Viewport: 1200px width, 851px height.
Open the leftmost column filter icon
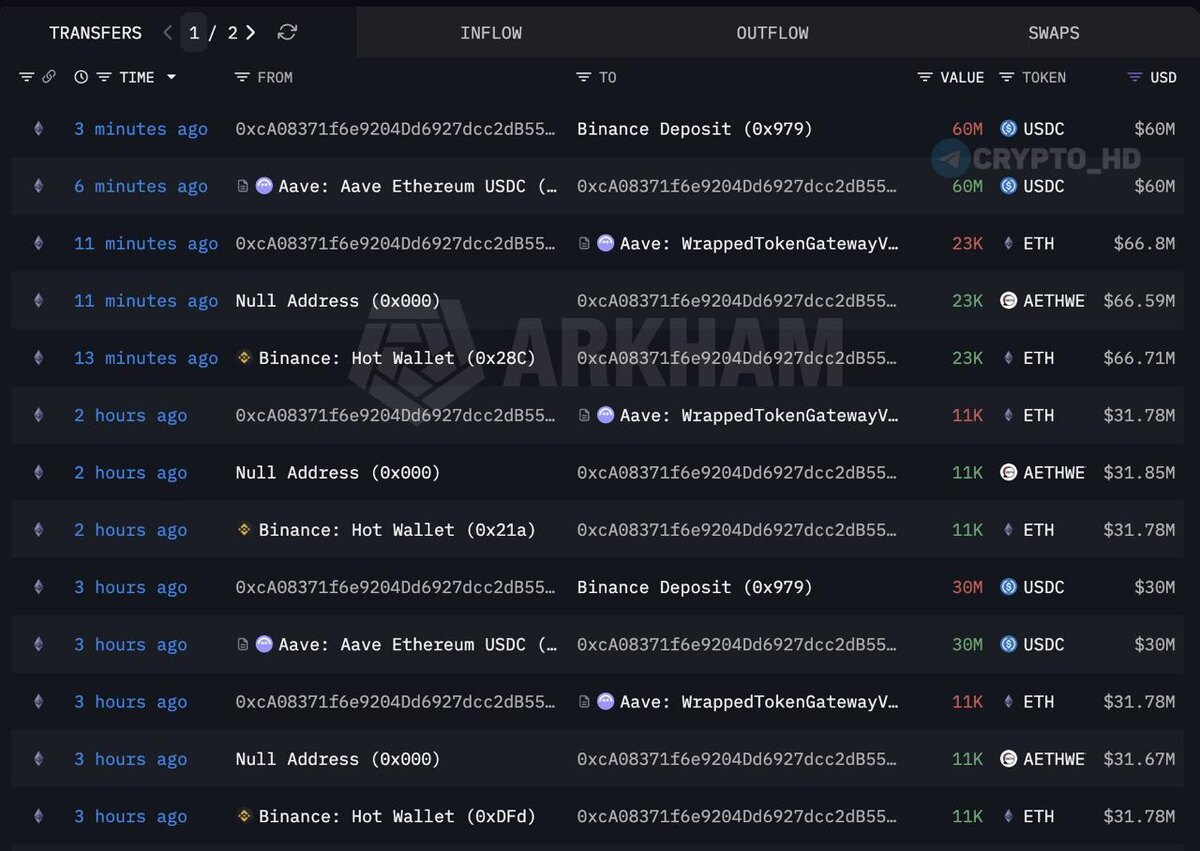[x=26, y=77]
